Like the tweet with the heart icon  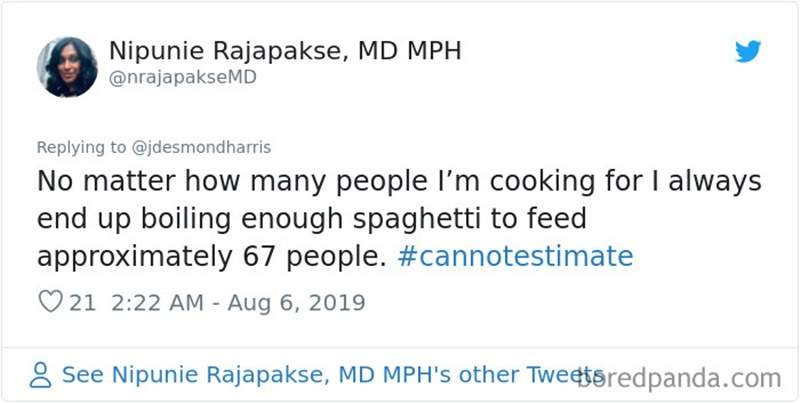[x=49, y=302]
